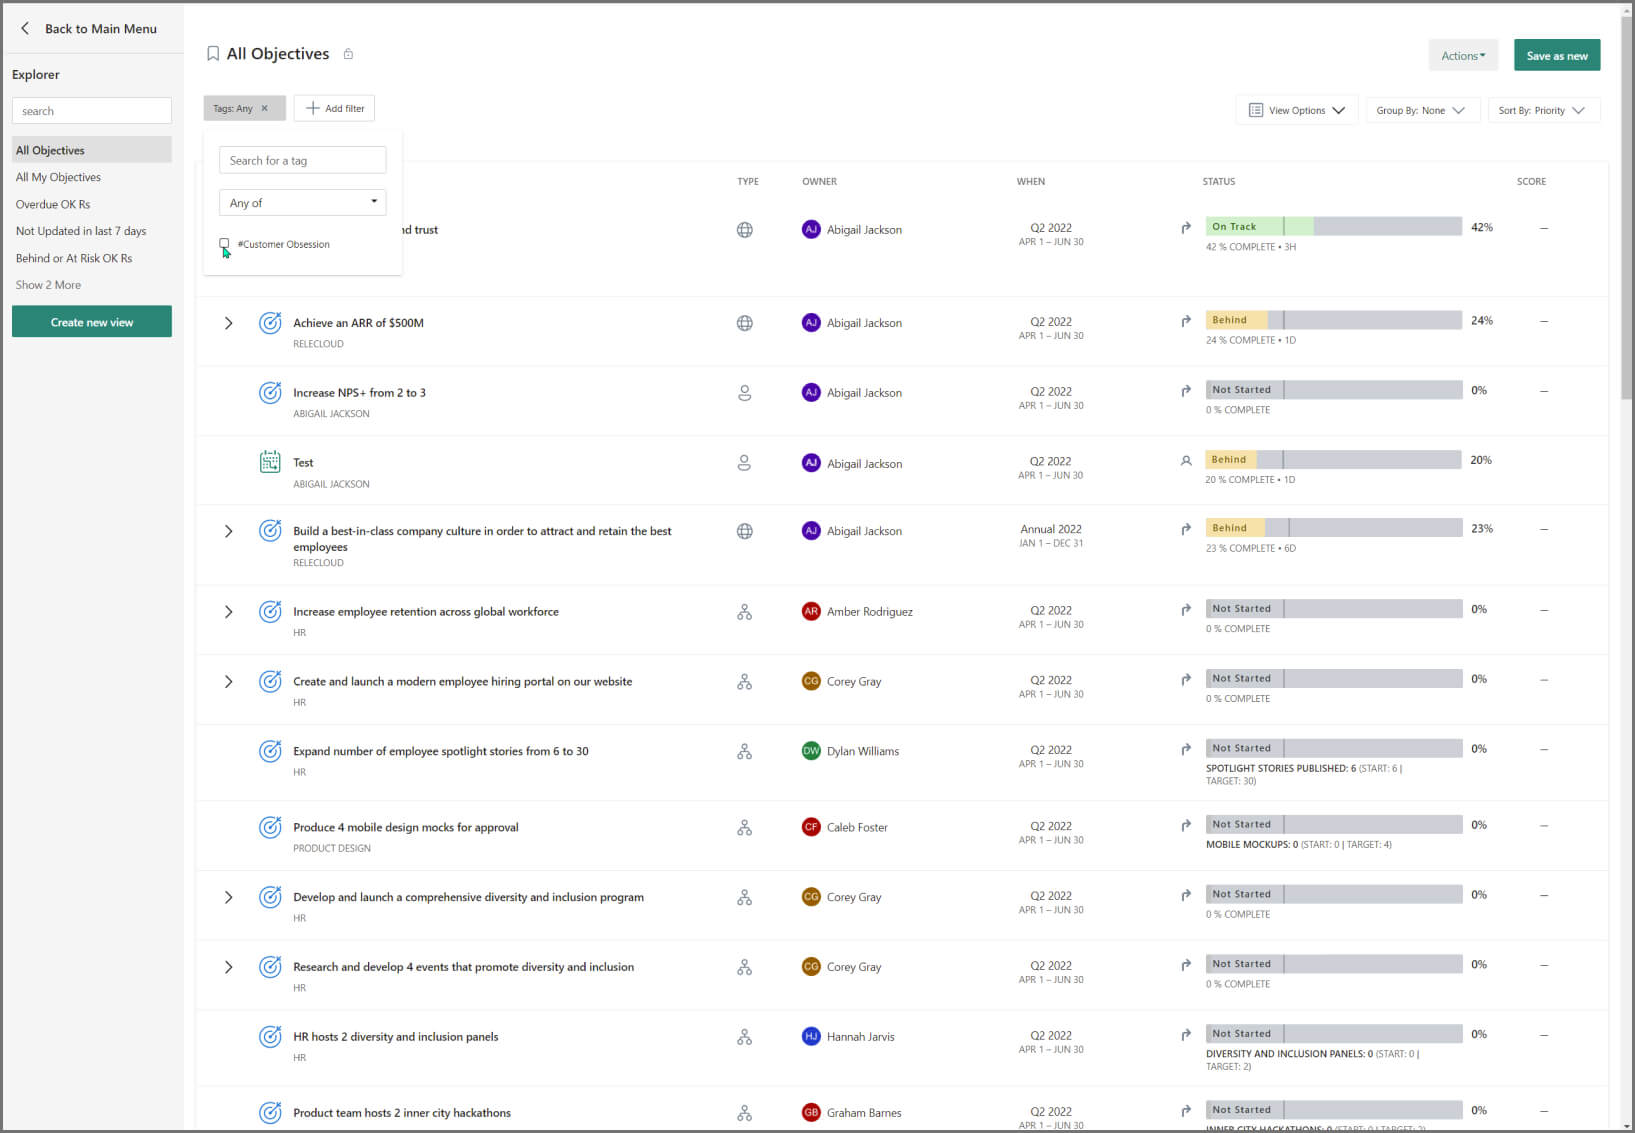
Task: Click the globe type icon in Build a best-in-class culture row
Action: click(x=745, y=531)
